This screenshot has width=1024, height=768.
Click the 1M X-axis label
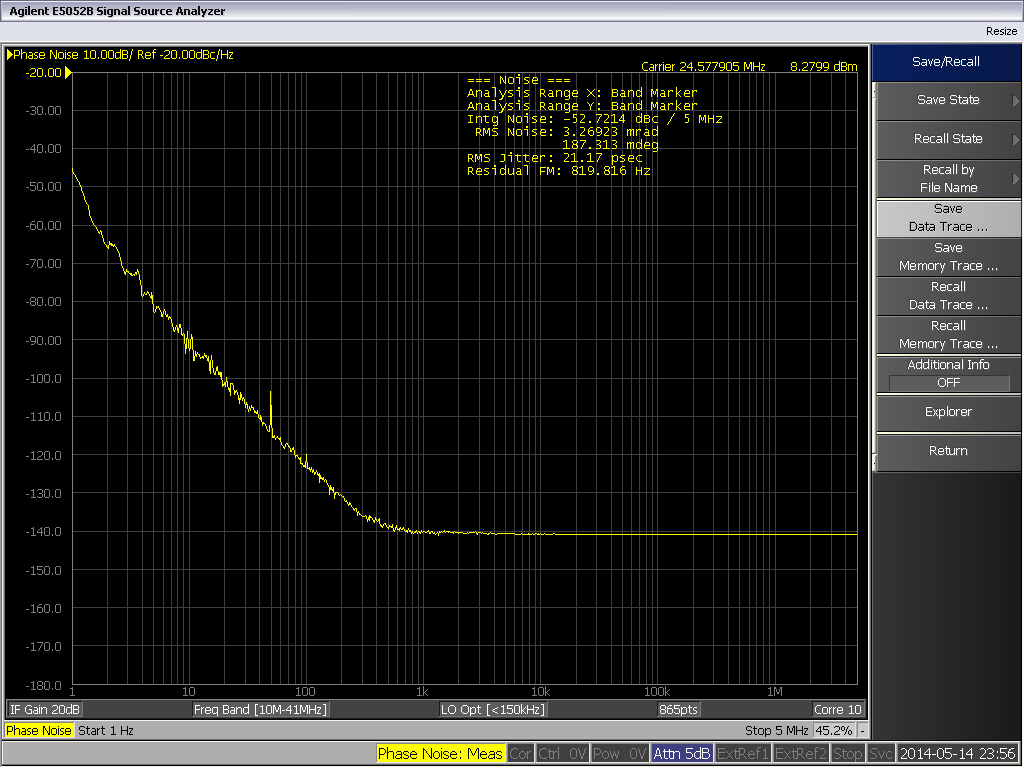pyautogui.click(x=775, y=692)
